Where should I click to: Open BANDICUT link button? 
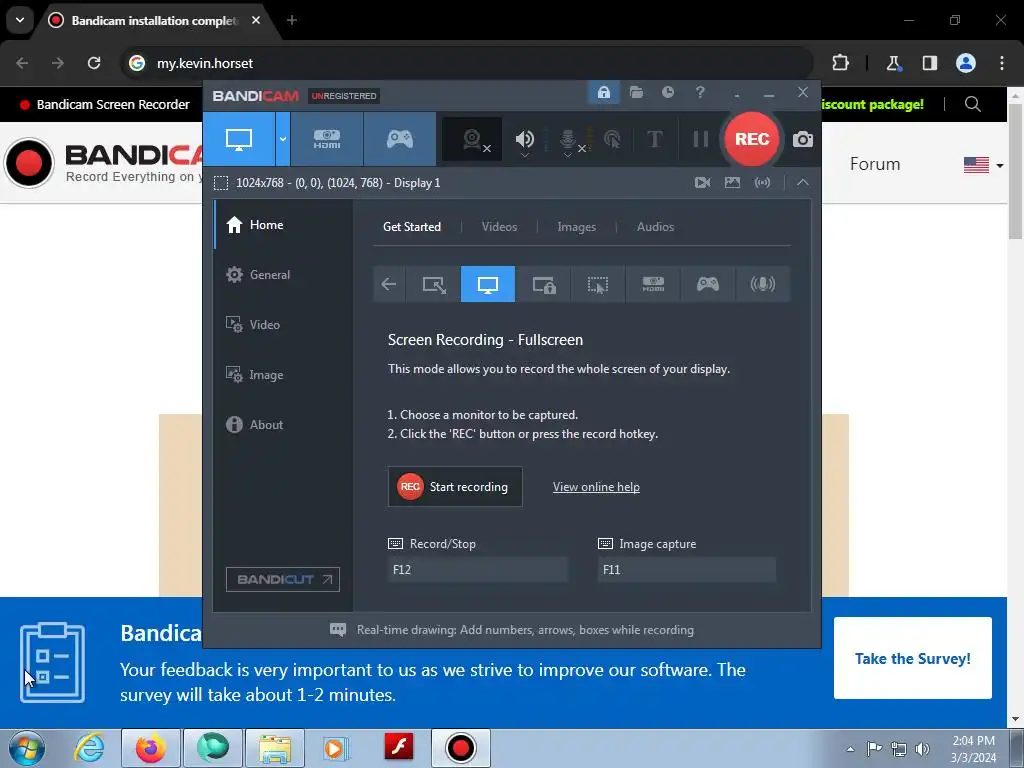click(283, 579)
